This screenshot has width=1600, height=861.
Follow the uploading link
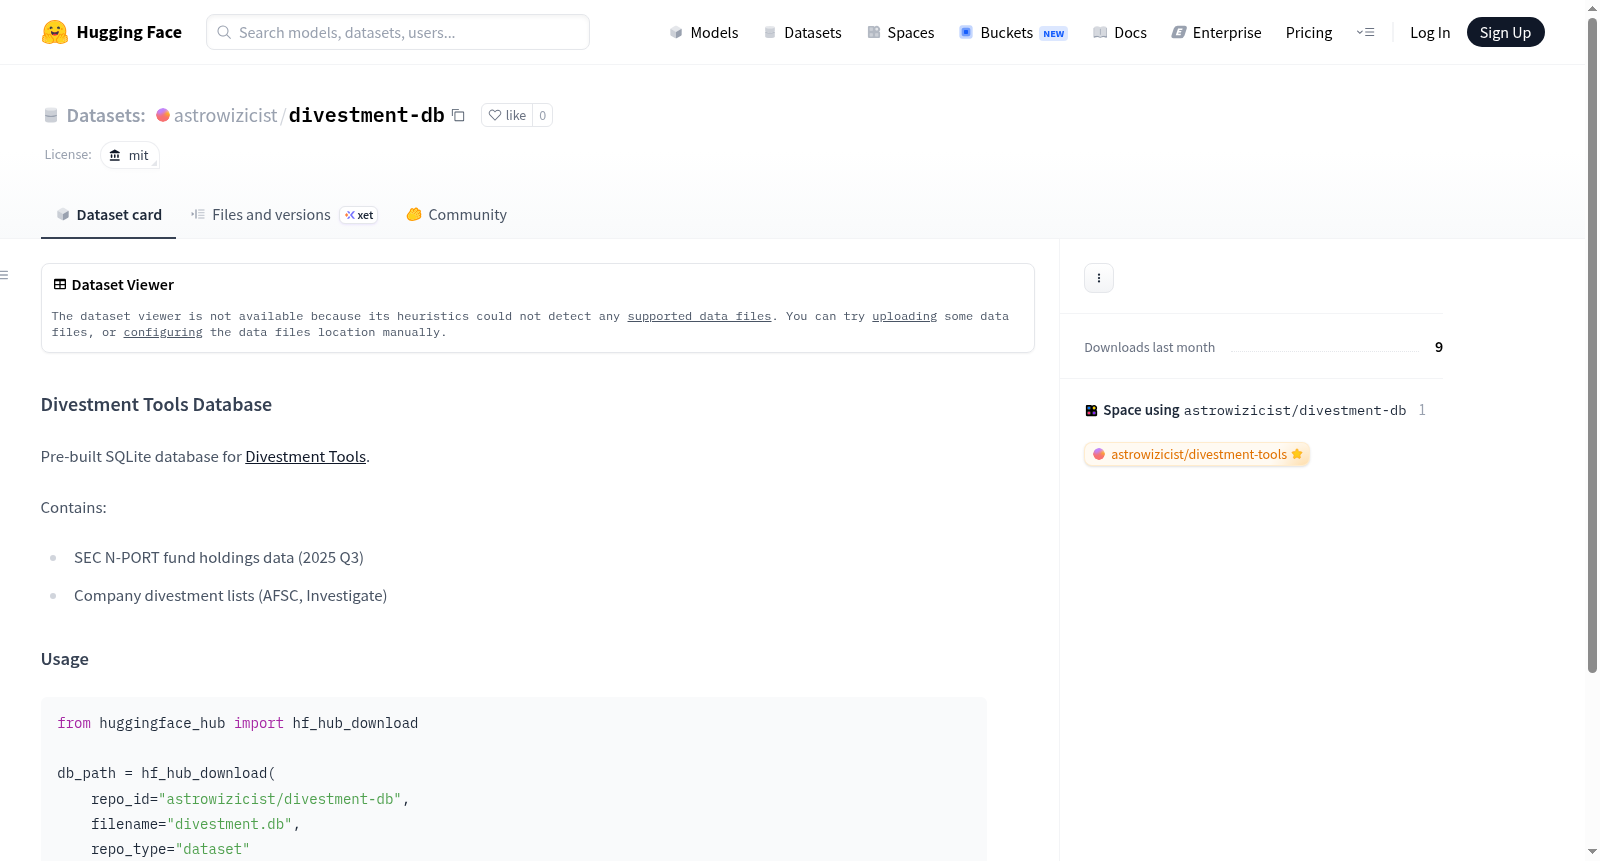click(x=904, y=316)
